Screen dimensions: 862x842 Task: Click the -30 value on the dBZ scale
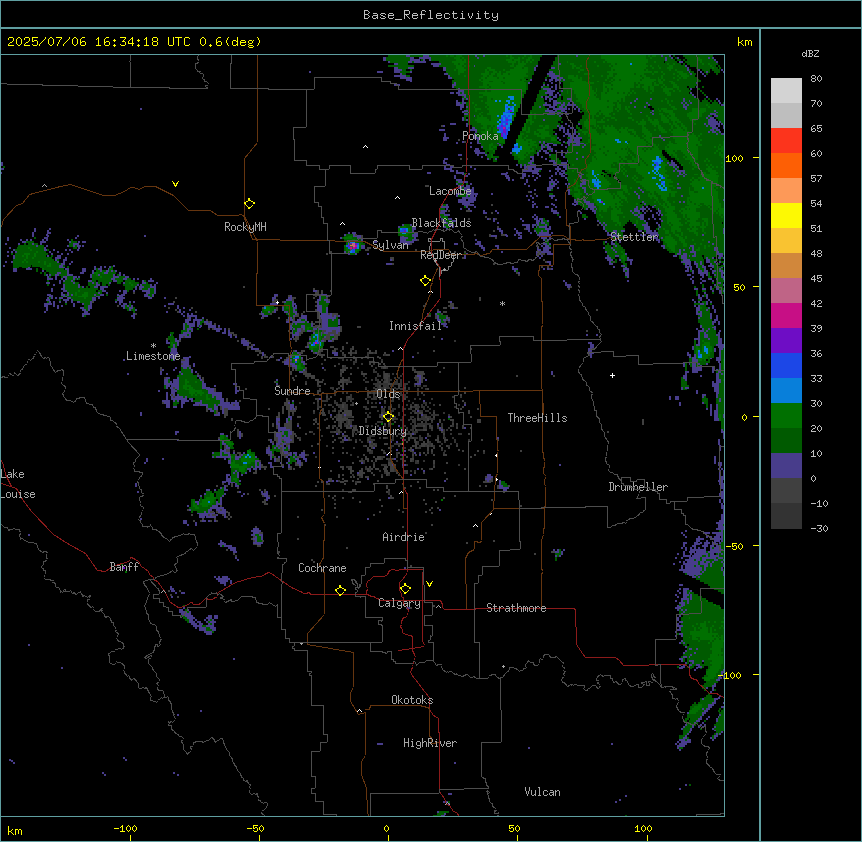tap(820, 528)
